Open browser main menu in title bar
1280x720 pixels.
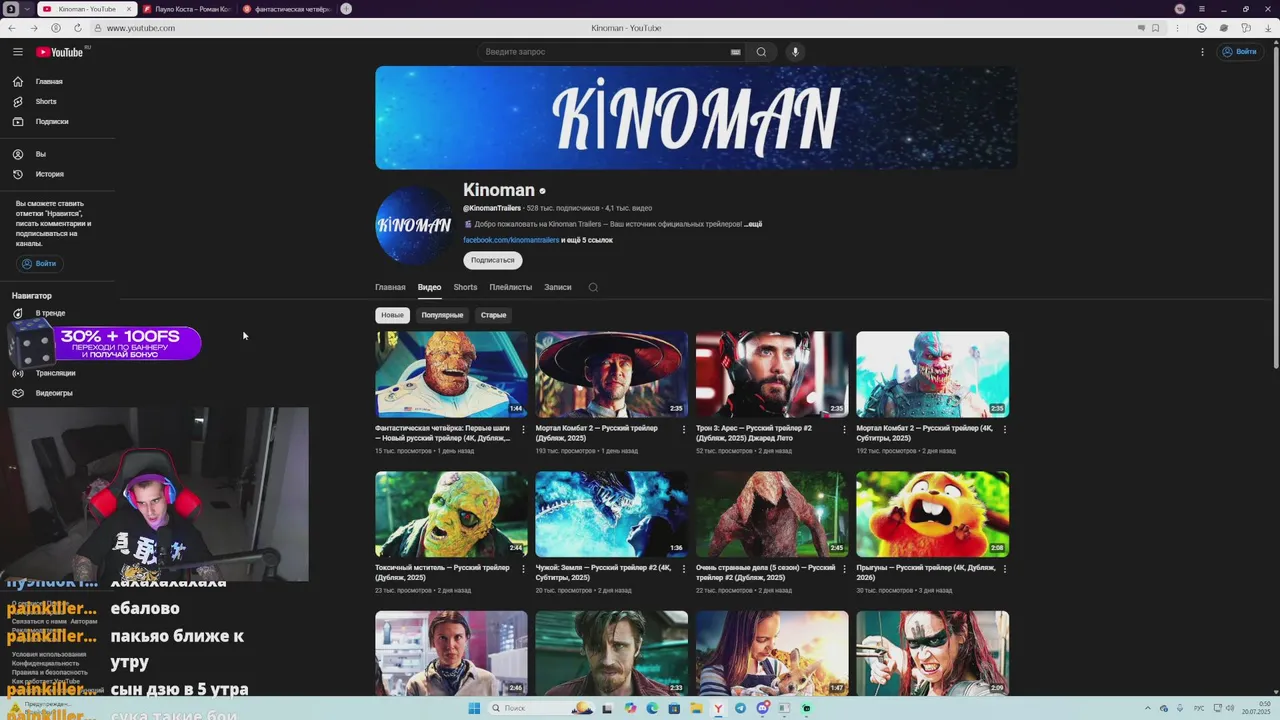point(1203,9)
